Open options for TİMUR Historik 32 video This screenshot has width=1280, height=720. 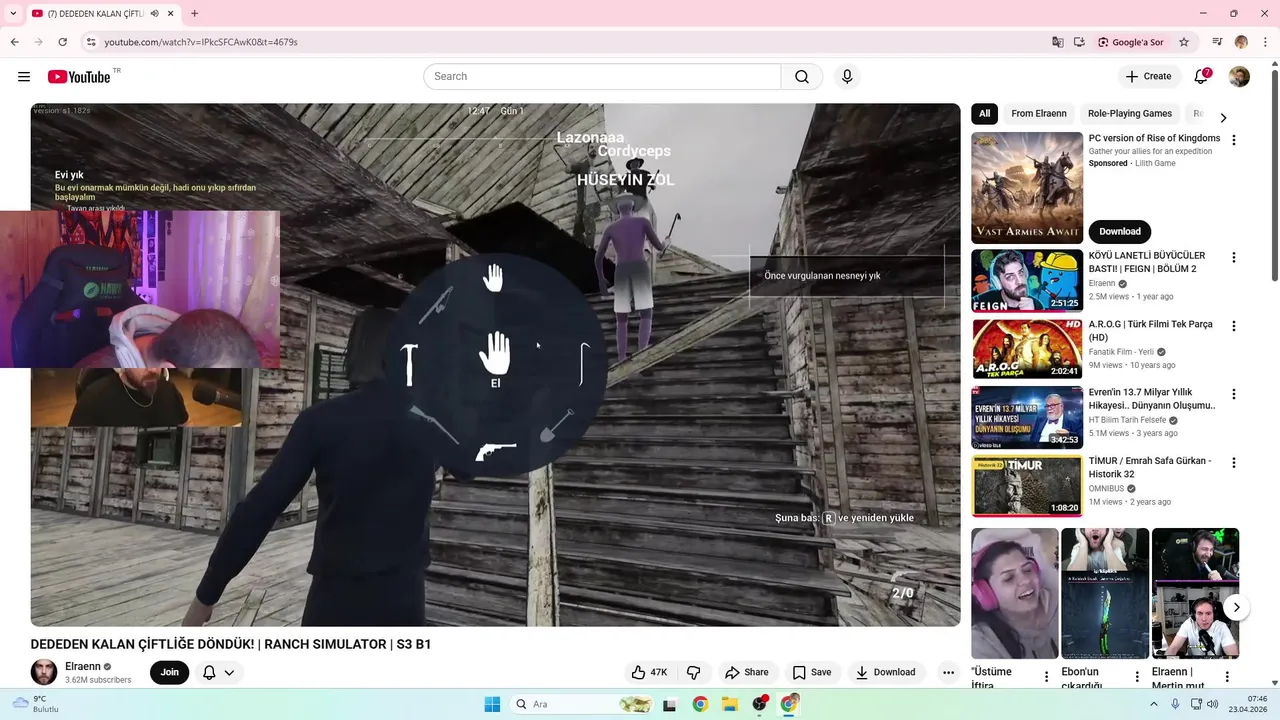point(1233,463)
